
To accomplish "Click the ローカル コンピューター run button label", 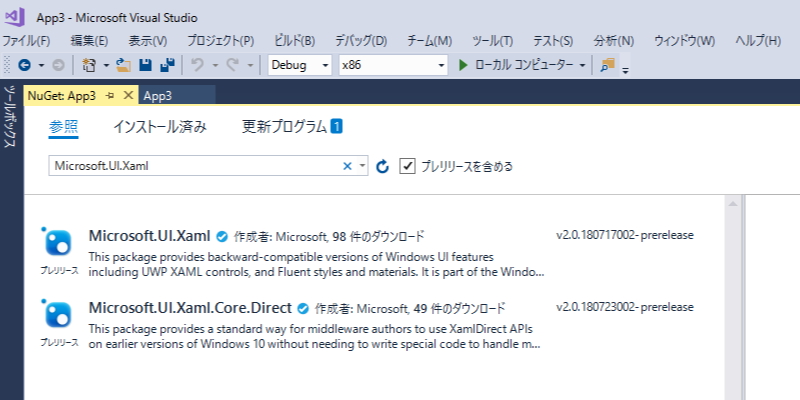I will click(523, 65).
